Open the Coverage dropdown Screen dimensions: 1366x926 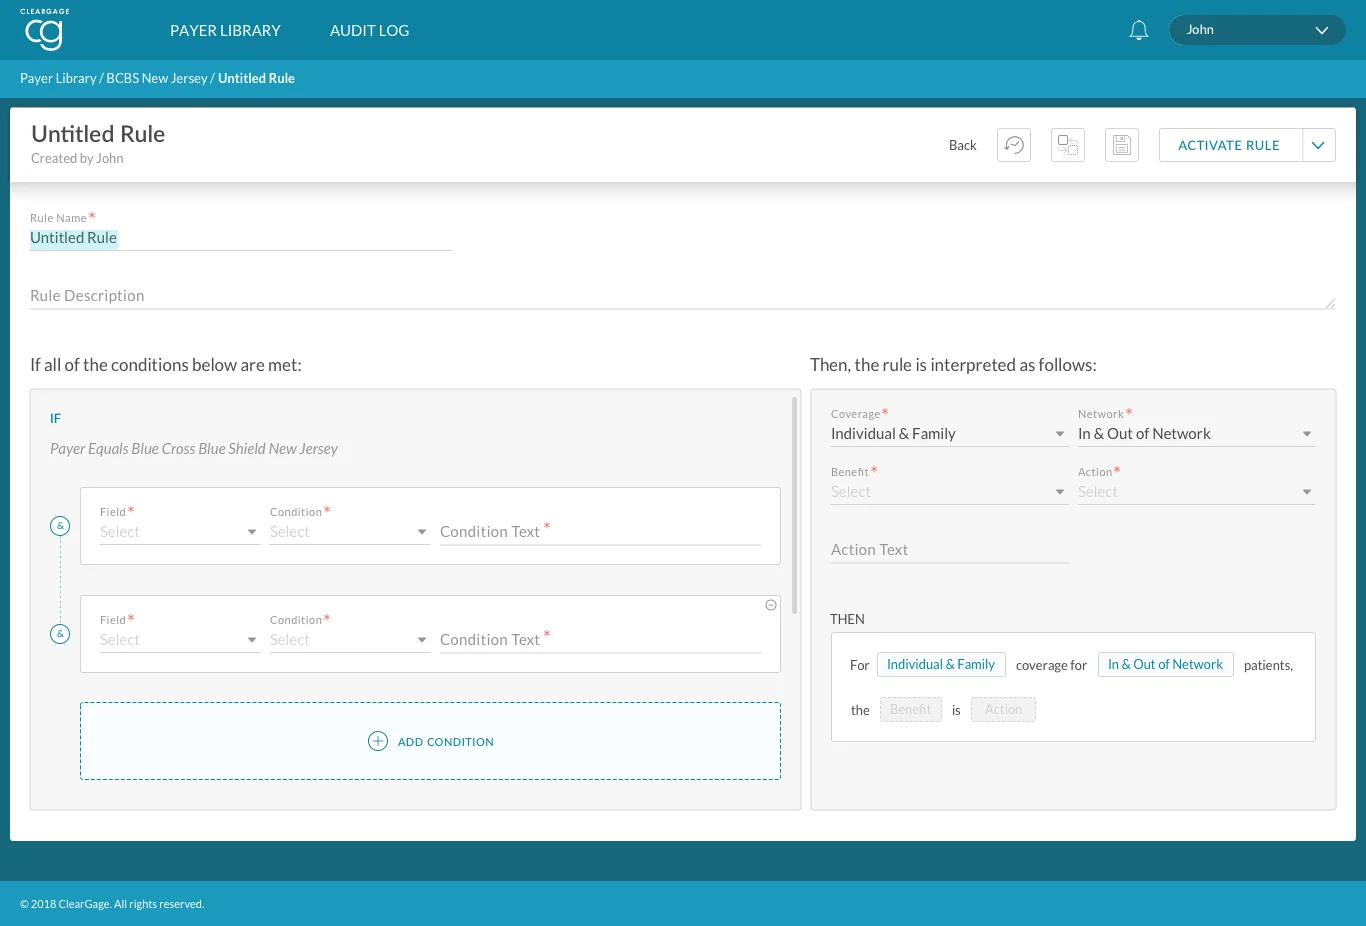(x=949, y=434)
